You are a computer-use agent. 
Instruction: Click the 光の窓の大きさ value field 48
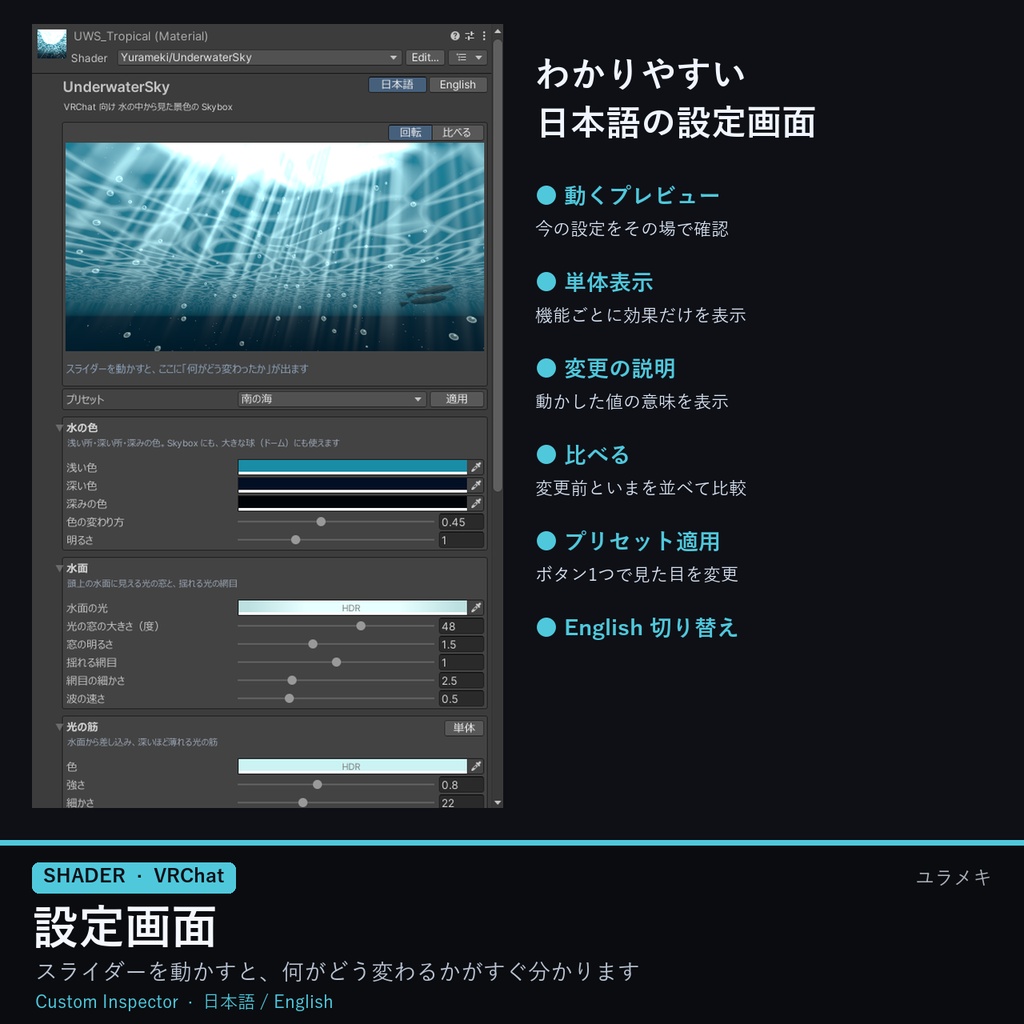point(461,626)
